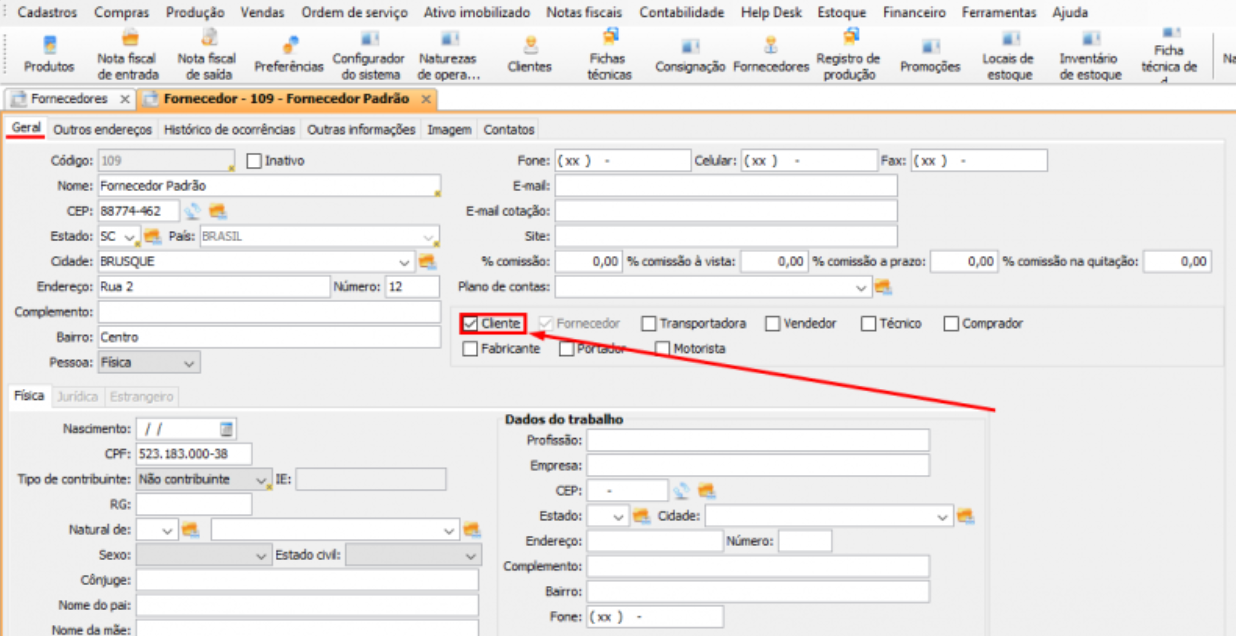Uncheck the Cliente checkbox
Screen dimensions: 1236x636
tap(471, 324)
